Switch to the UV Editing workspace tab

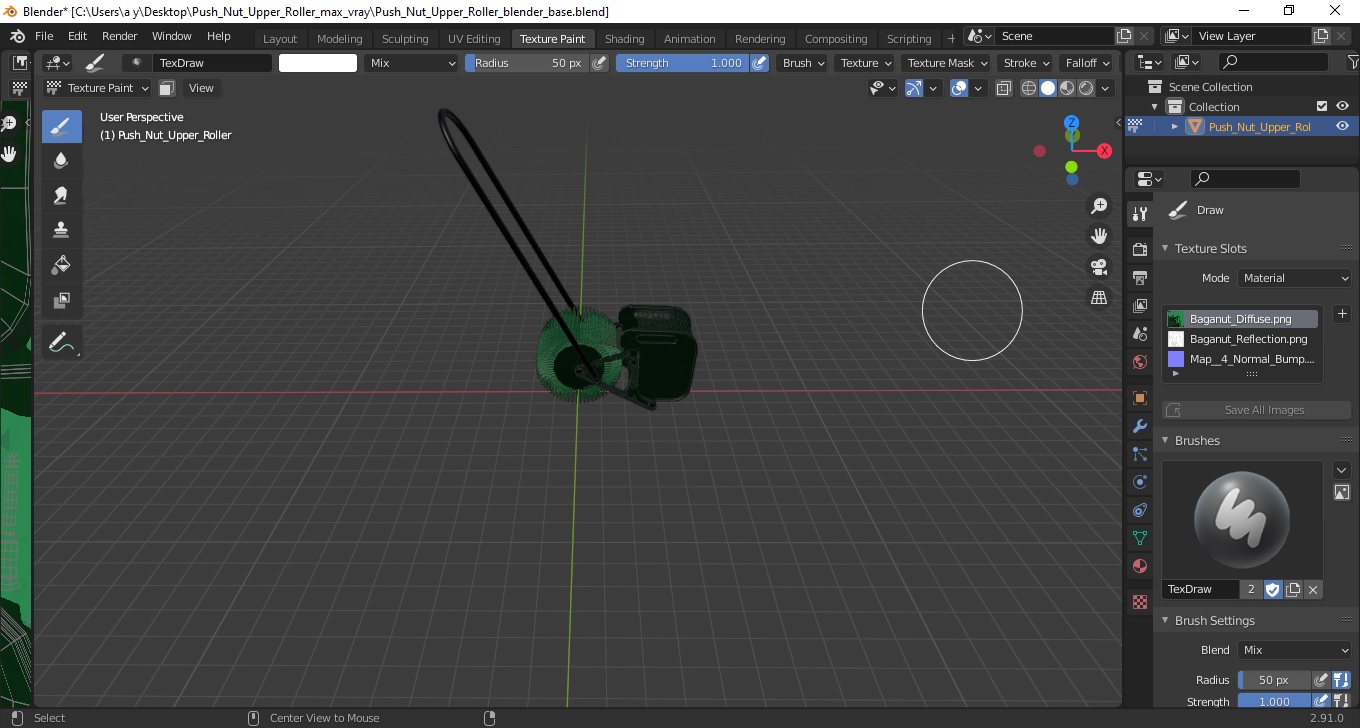pos(474,39)
